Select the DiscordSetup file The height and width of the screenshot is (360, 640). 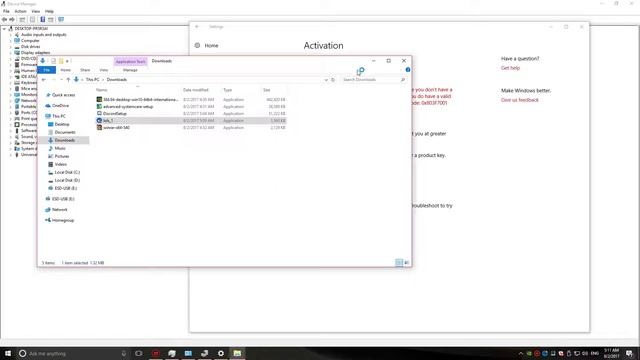click(191, 113)
